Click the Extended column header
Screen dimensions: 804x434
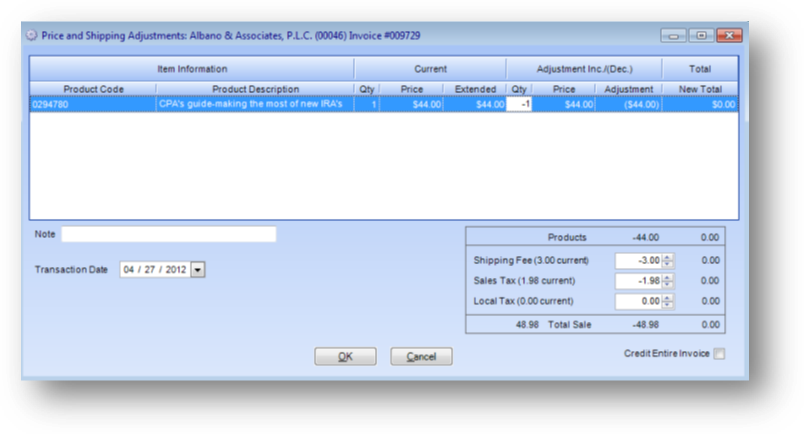point(475,89)
